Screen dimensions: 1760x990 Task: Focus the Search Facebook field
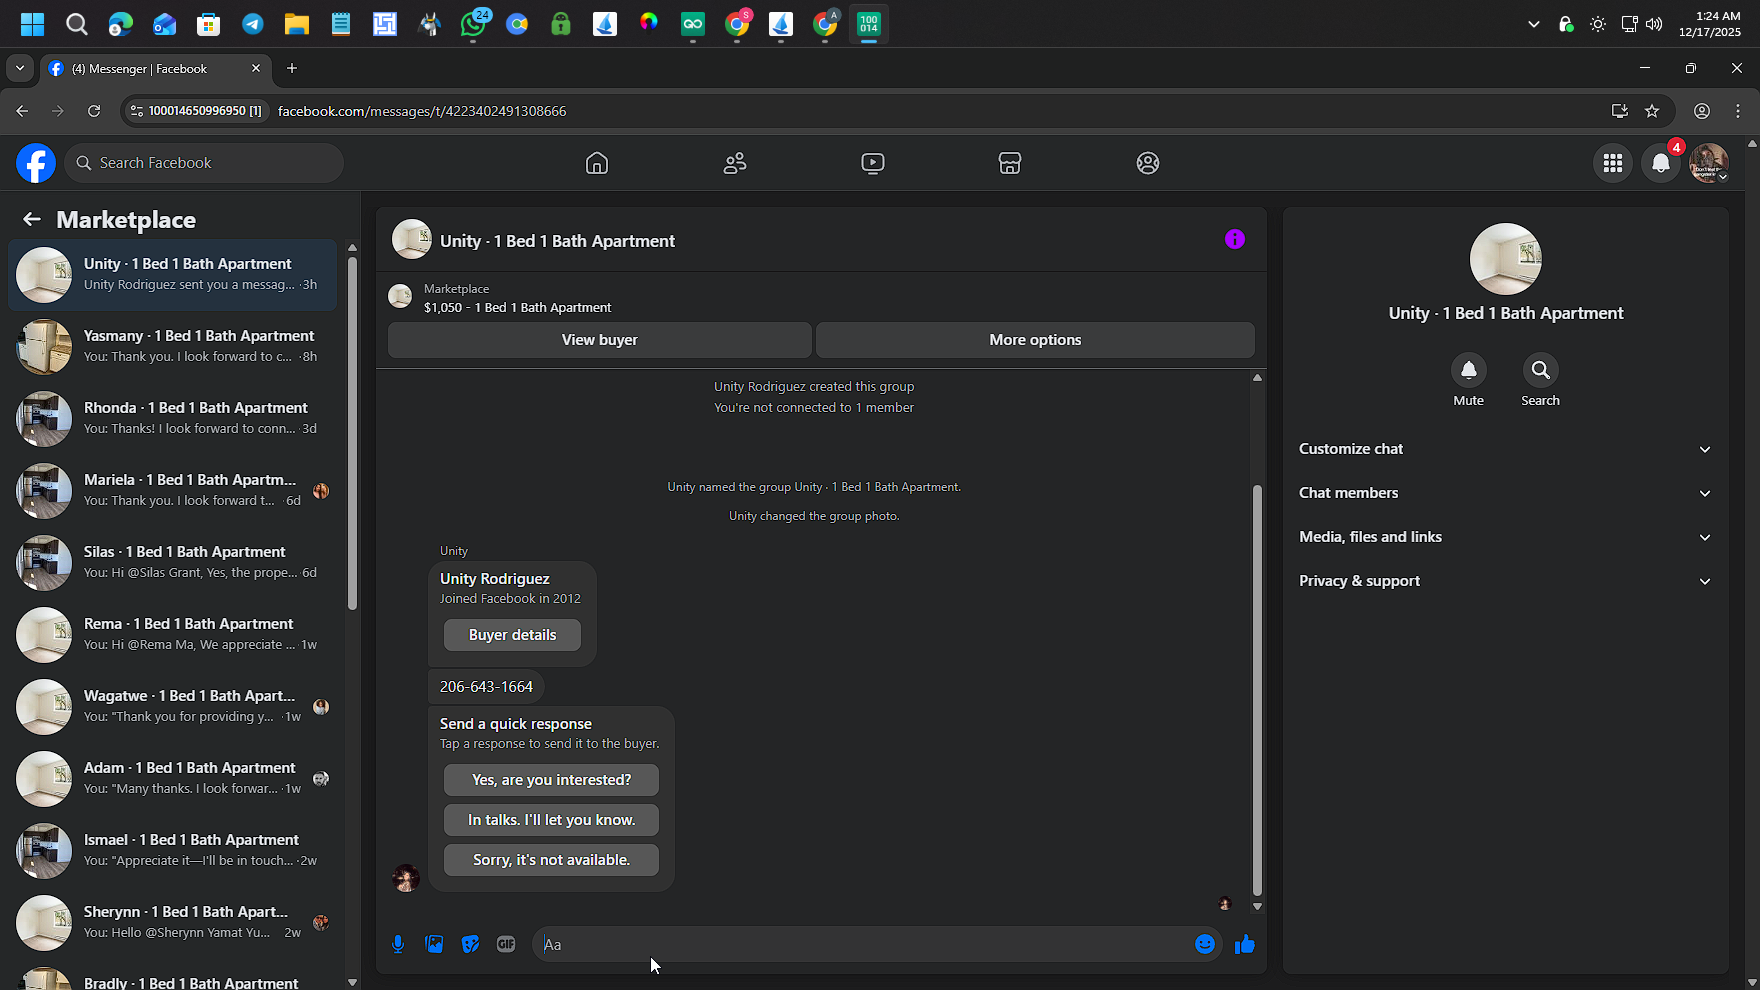click(x=205, y=163)
